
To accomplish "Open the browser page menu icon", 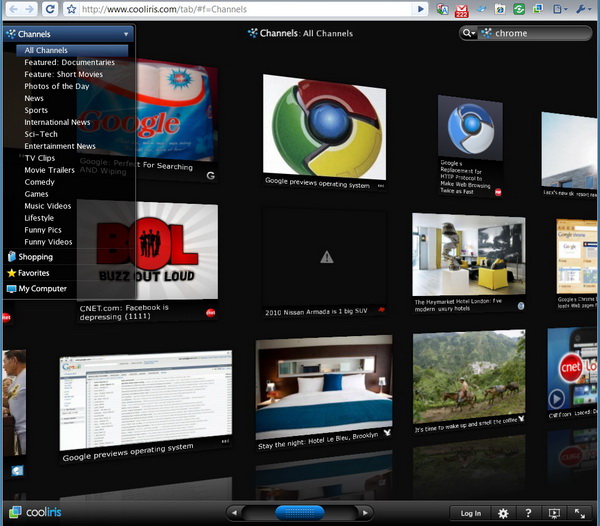I will pyautogui.click(x=559, y=9).
